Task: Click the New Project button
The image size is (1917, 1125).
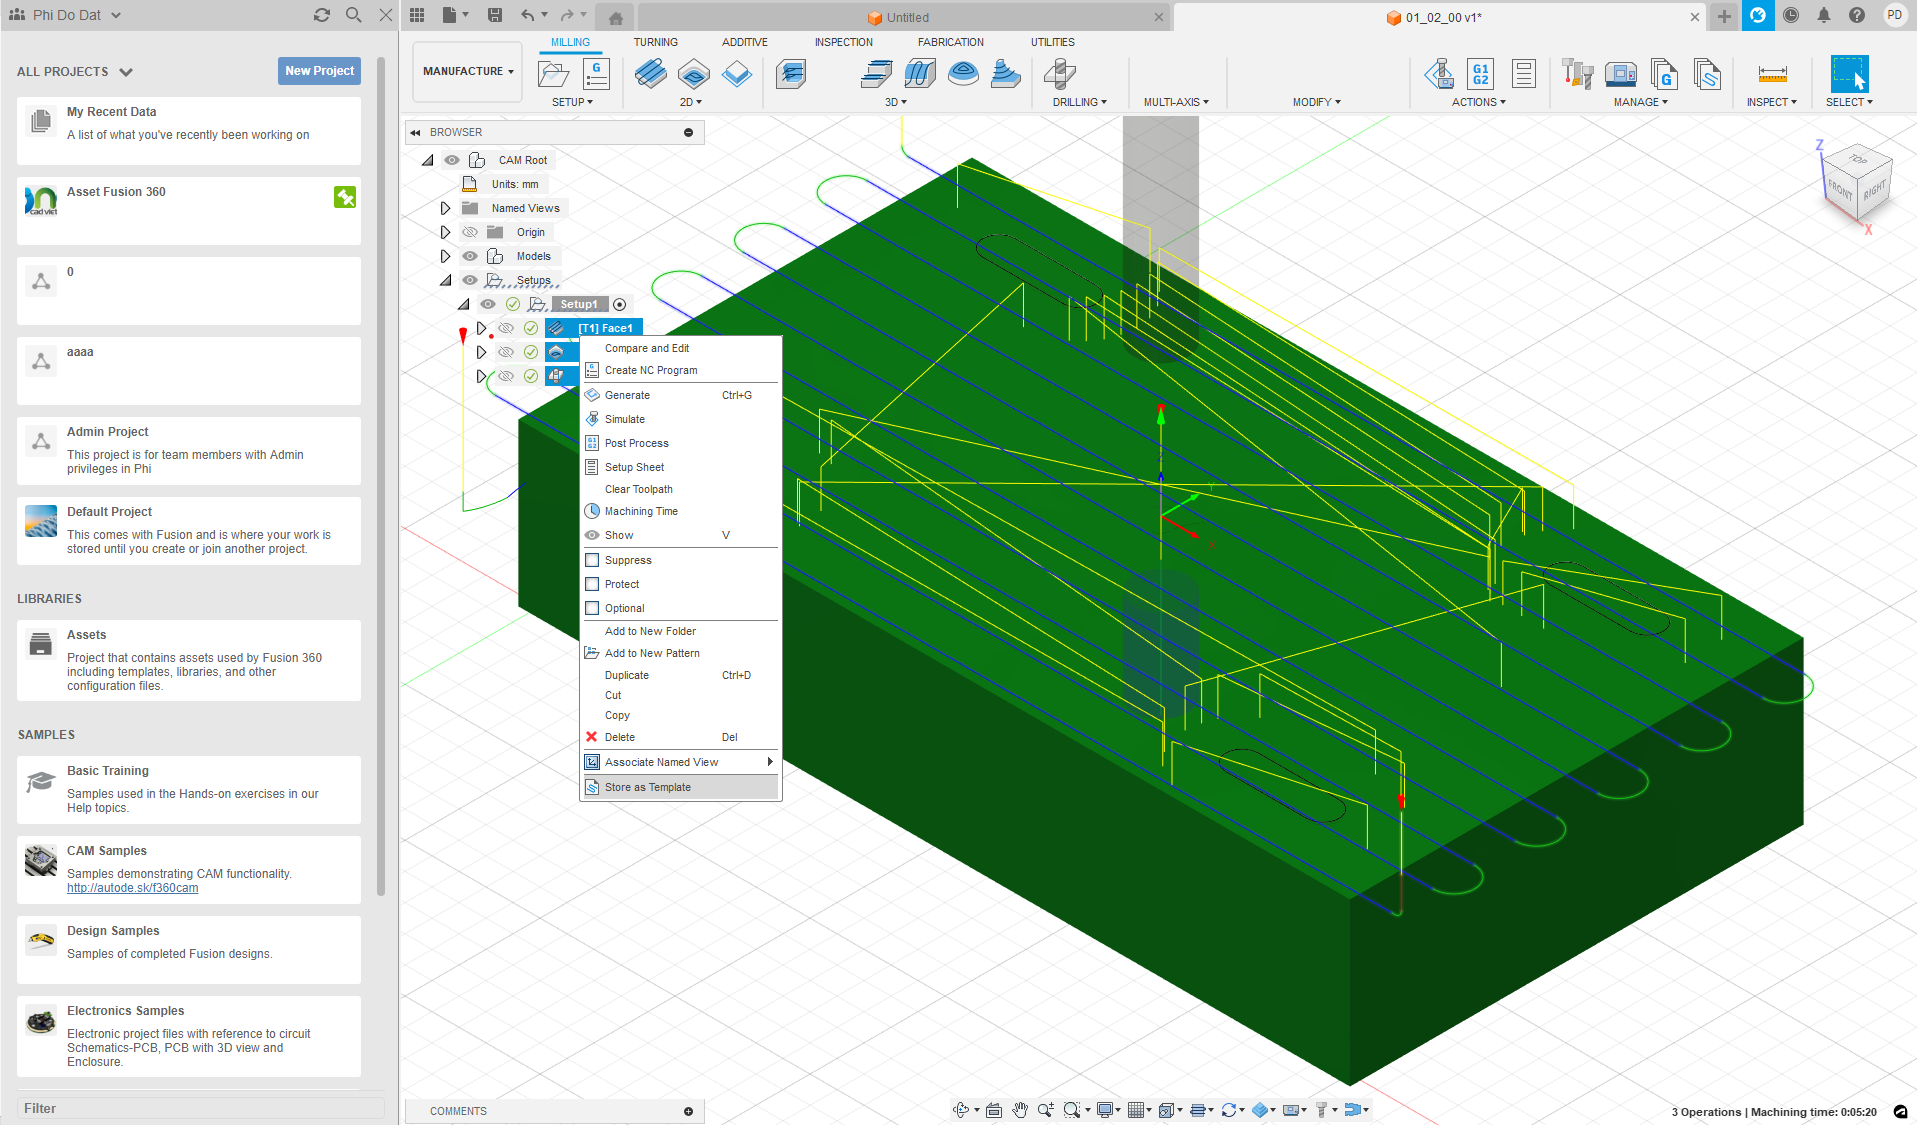Action: (x=319, y=71)
